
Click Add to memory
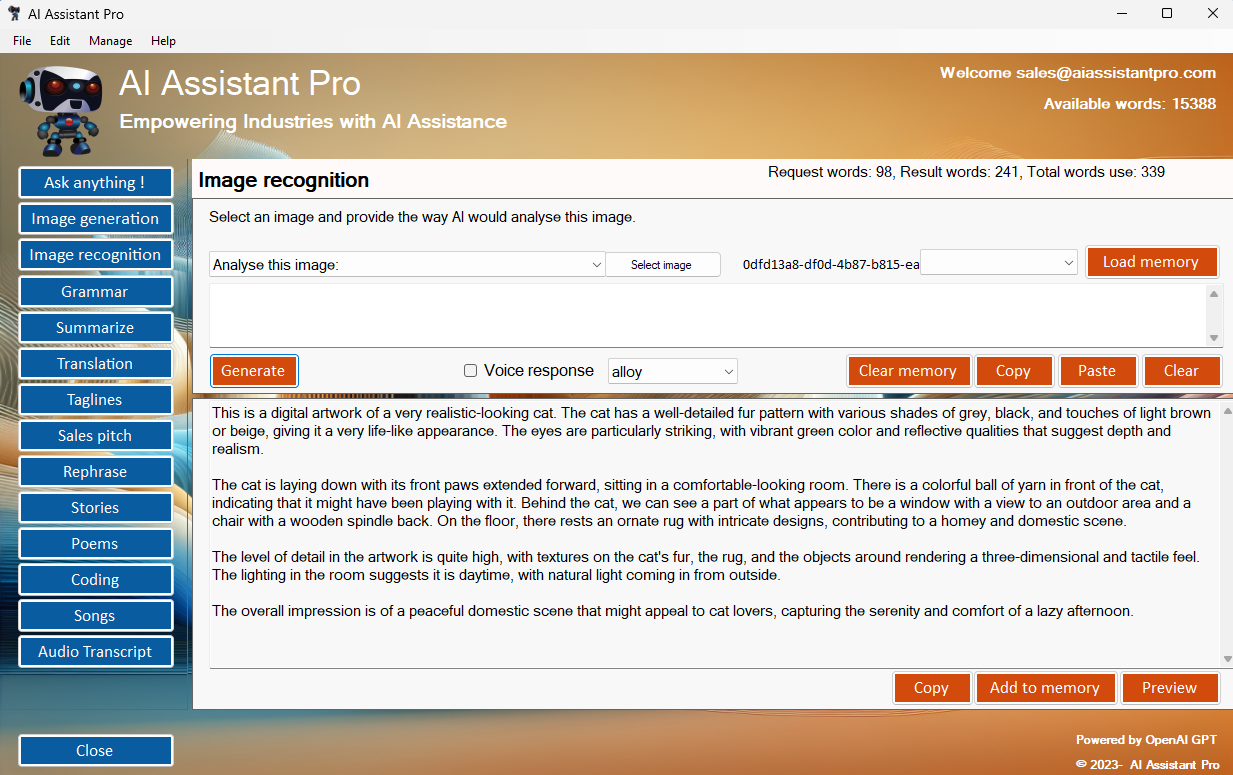[x=1045, y=688]
